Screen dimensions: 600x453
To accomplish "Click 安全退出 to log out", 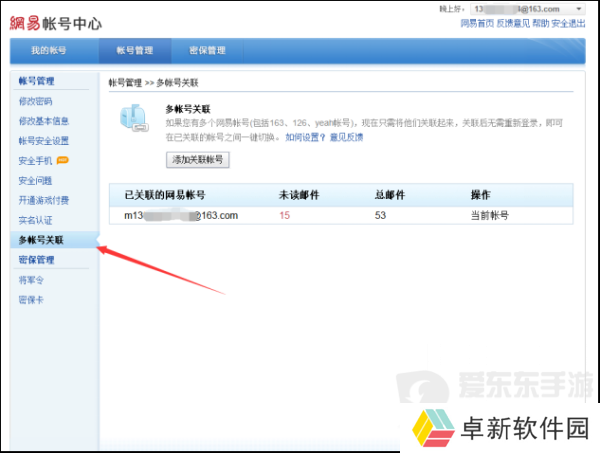I will tap(568, 23).
